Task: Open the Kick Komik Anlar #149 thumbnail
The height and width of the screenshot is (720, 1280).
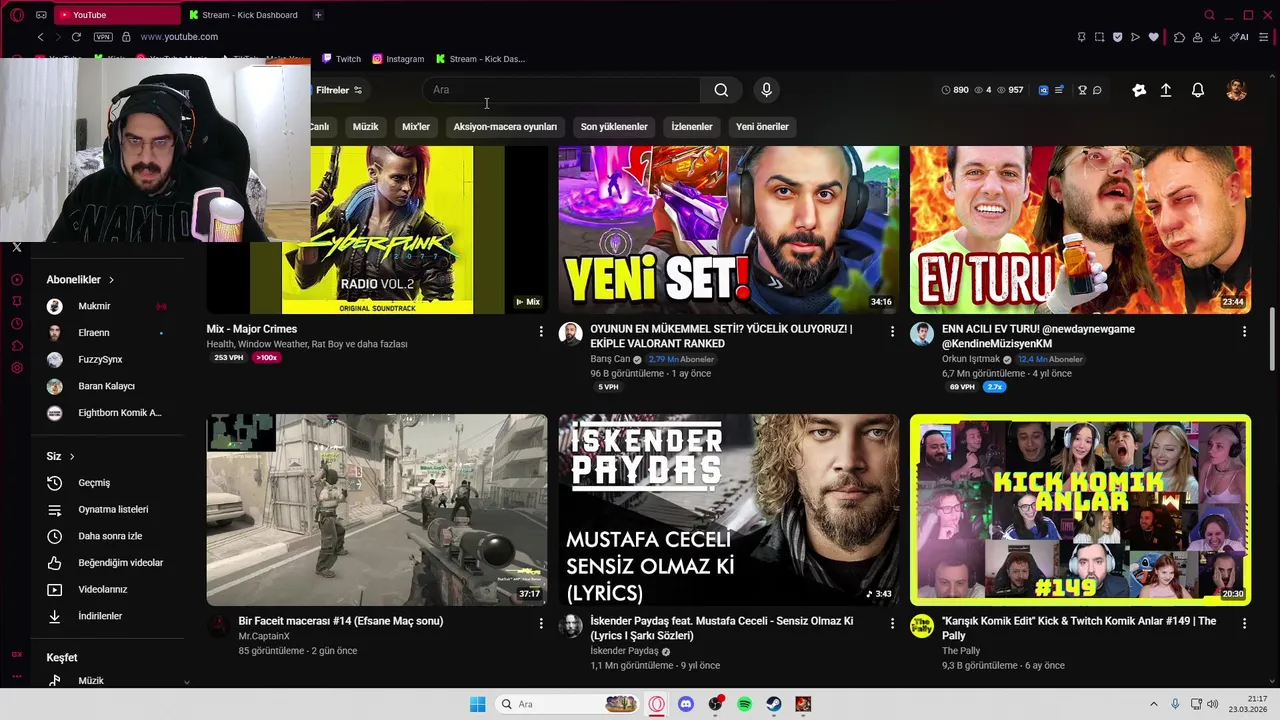Action: coord(1080,510)
